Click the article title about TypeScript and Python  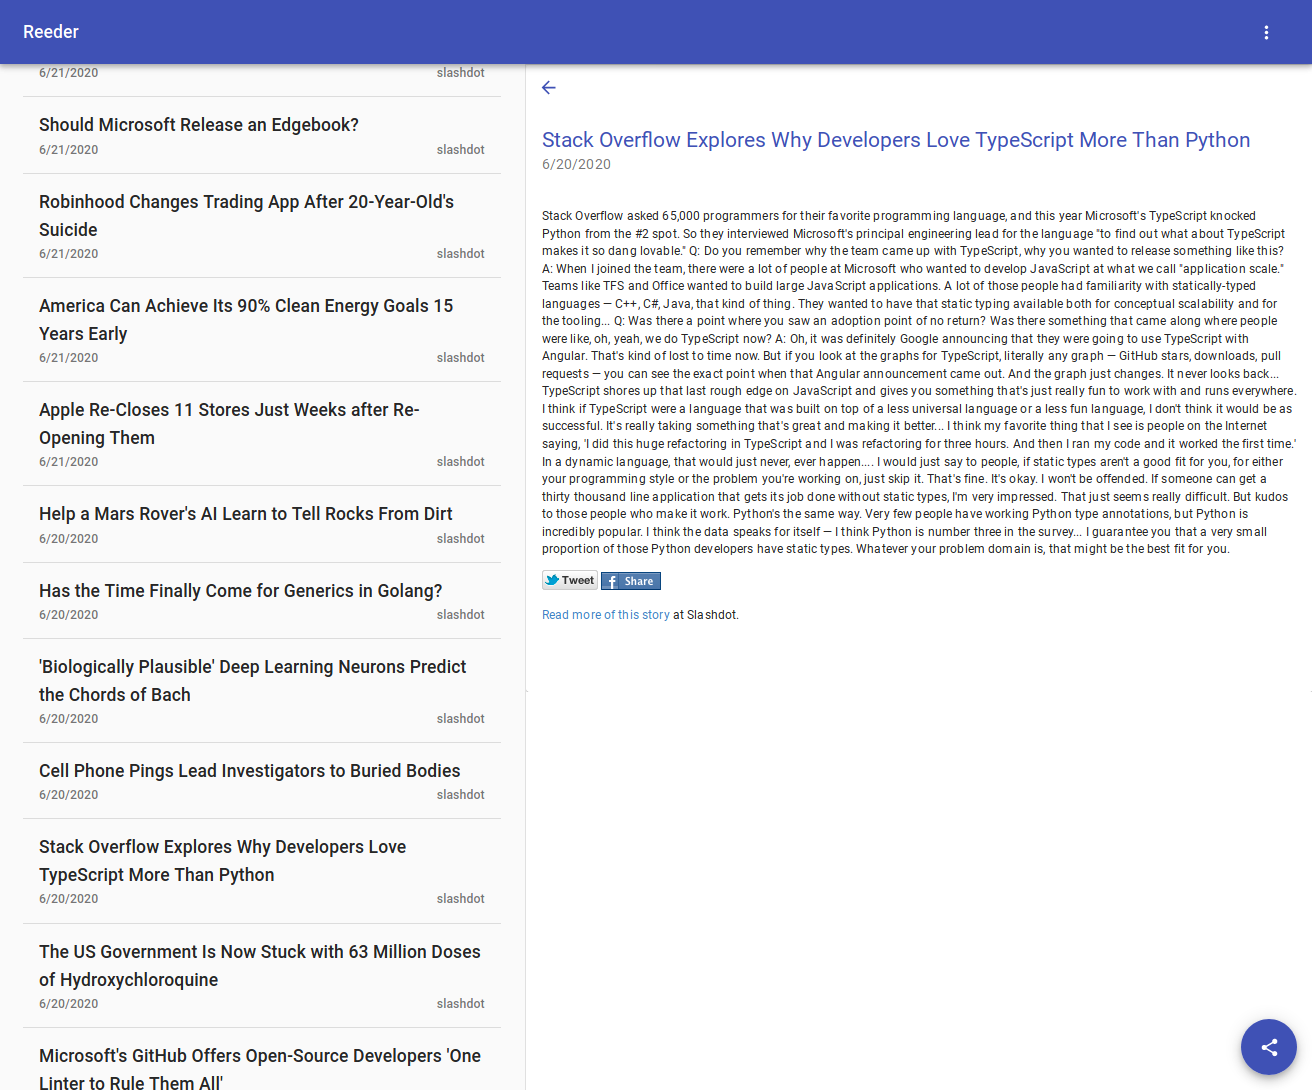click(896, 140)
